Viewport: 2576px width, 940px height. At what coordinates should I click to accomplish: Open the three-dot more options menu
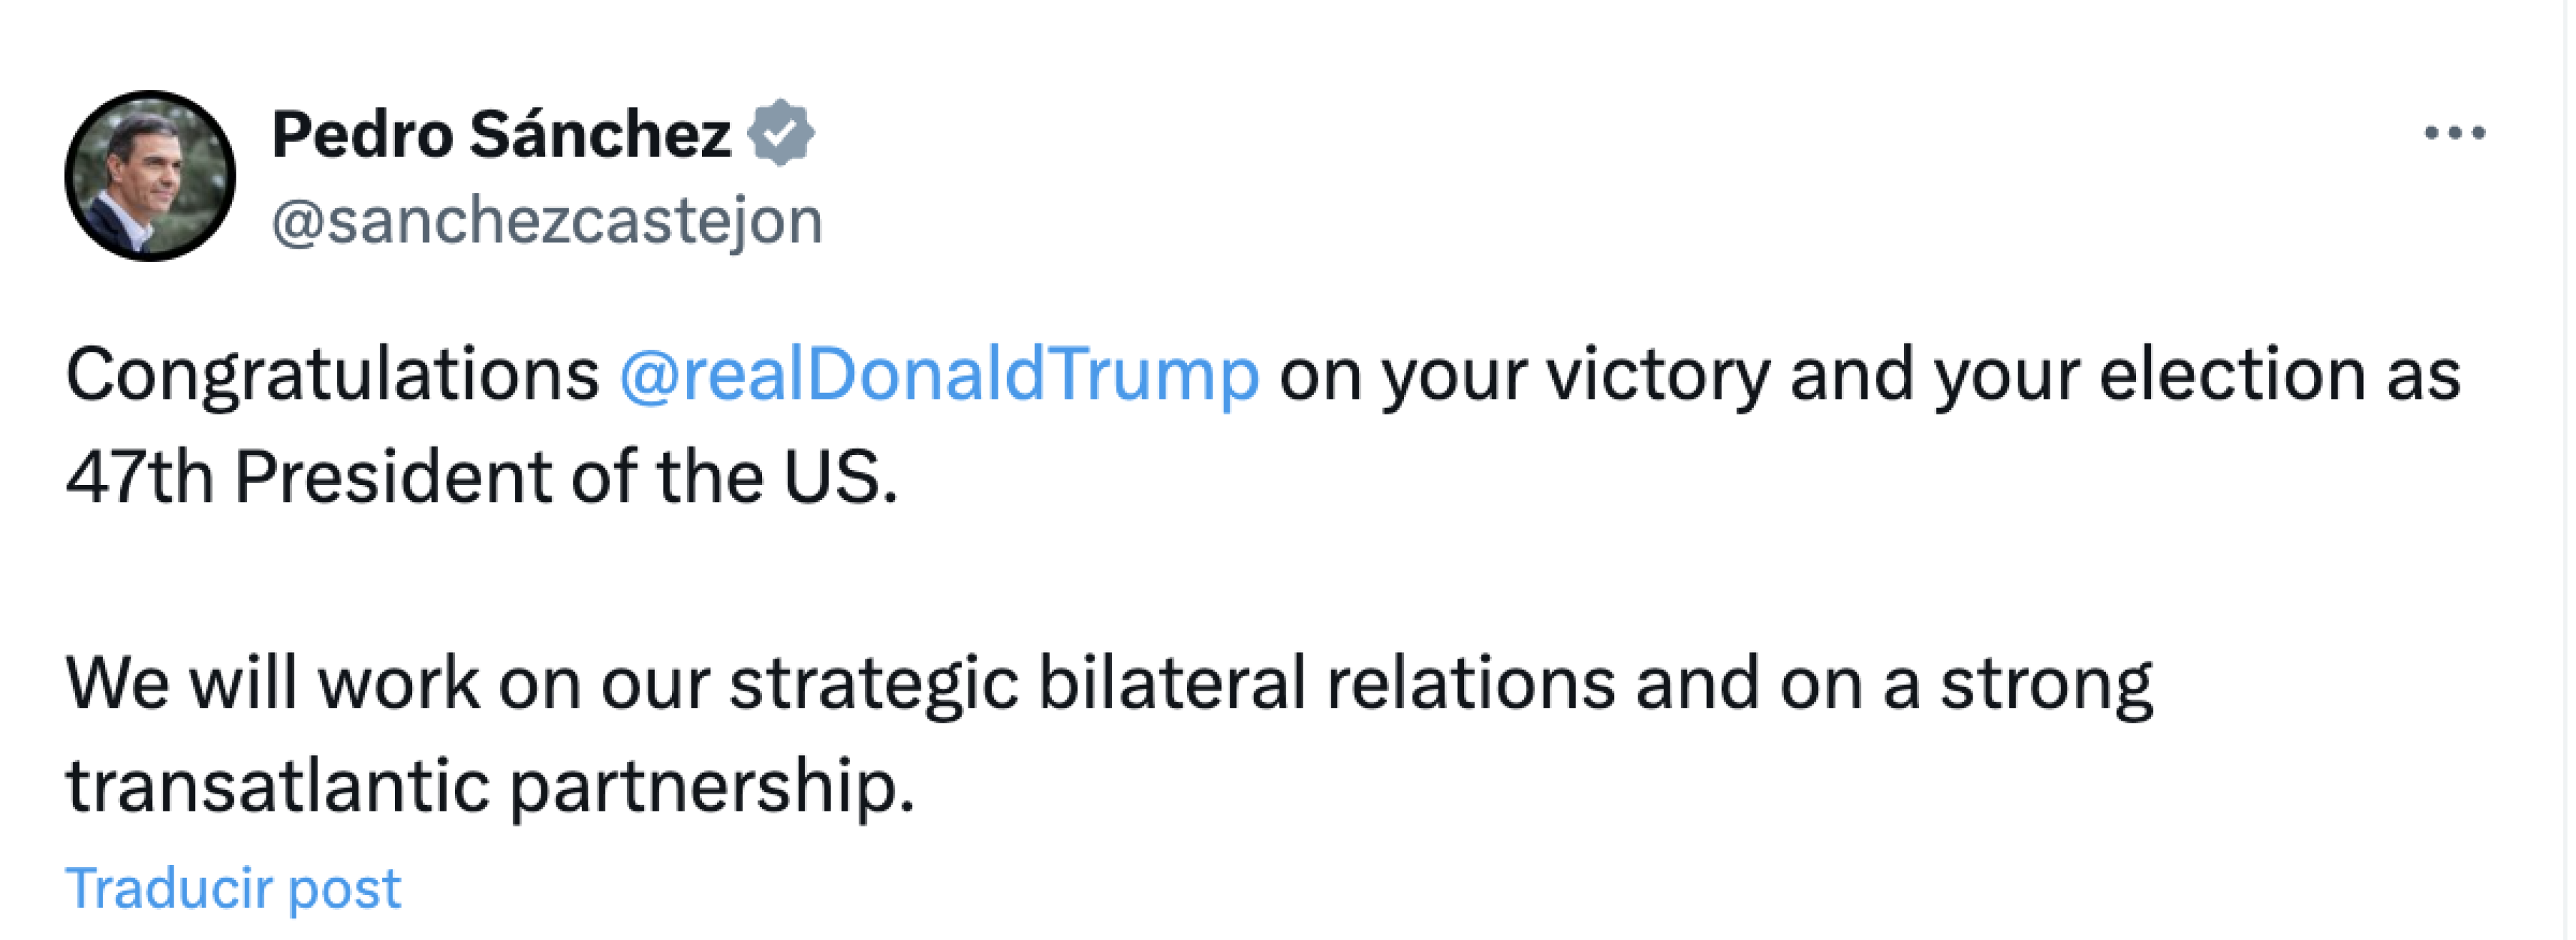pyautogui.click(x=2454, y=132)
